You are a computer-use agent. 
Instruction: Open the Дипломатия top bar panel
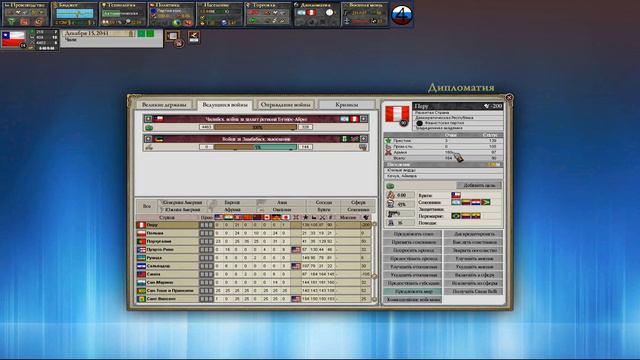coord(316,14)
